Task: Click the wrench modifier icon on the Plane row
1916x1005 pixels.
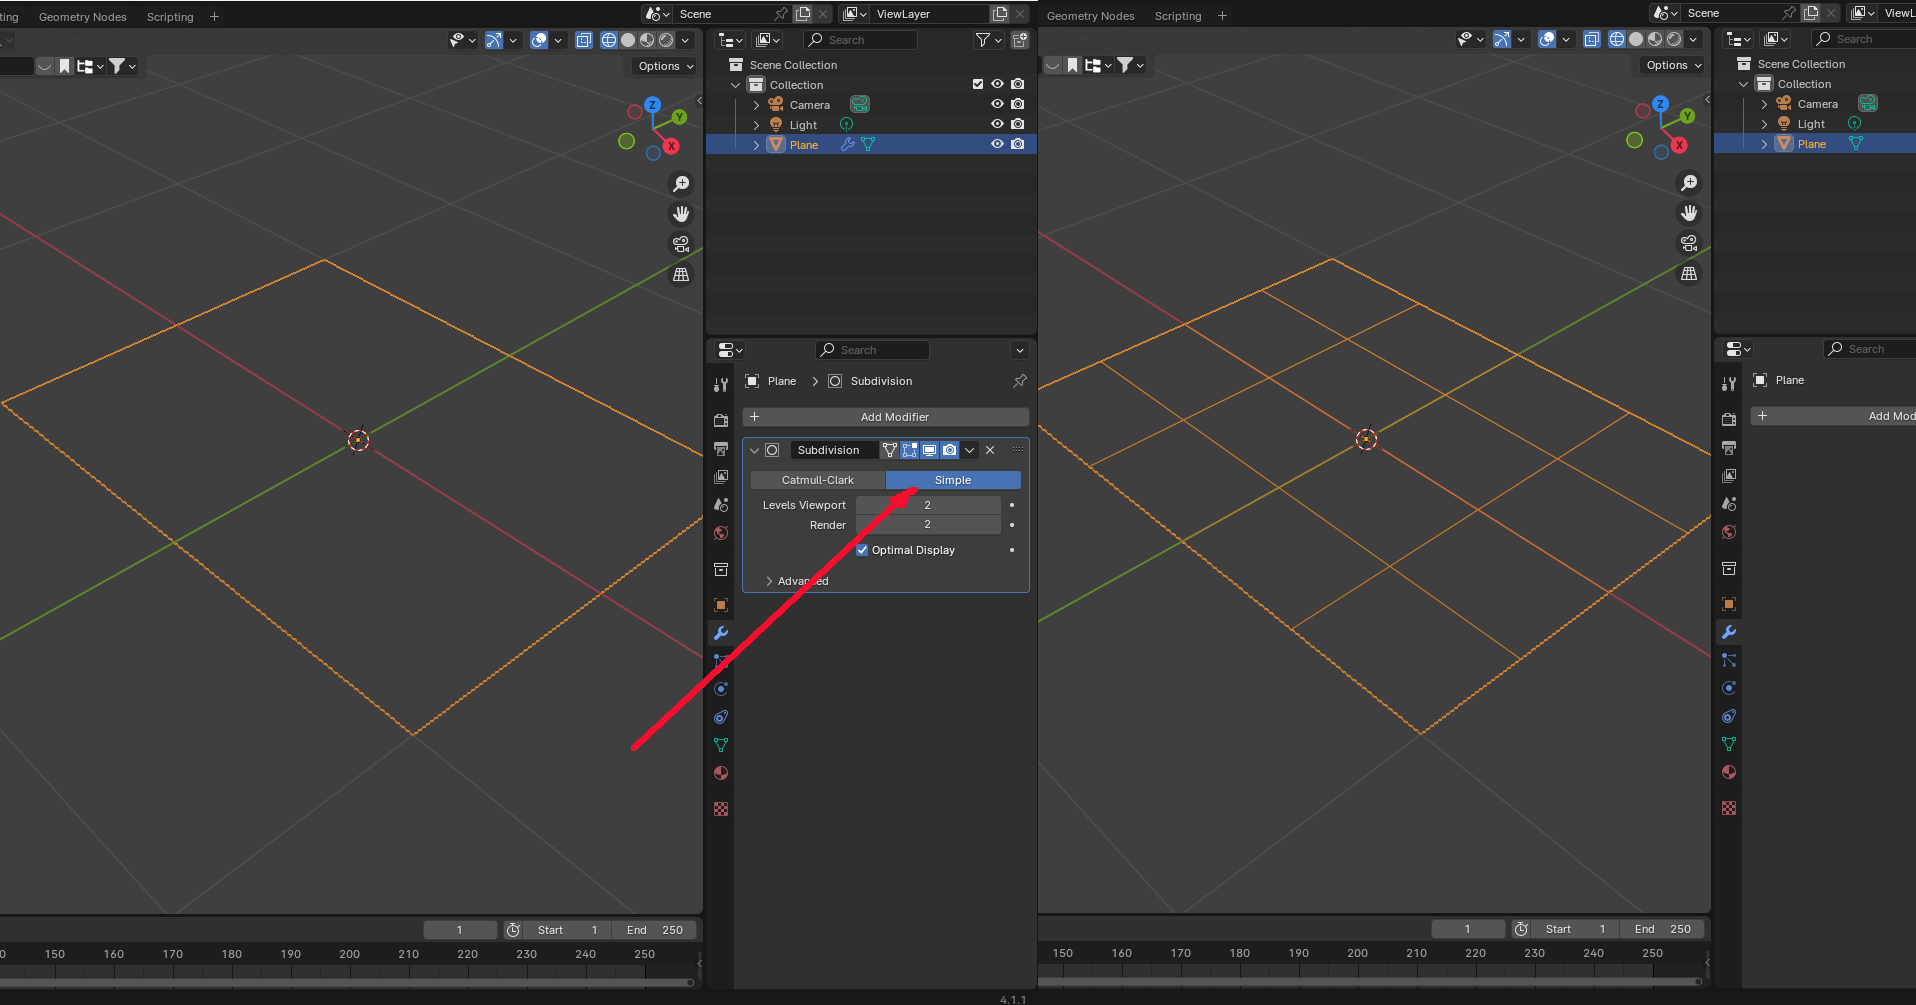Action: pos(848,145)
